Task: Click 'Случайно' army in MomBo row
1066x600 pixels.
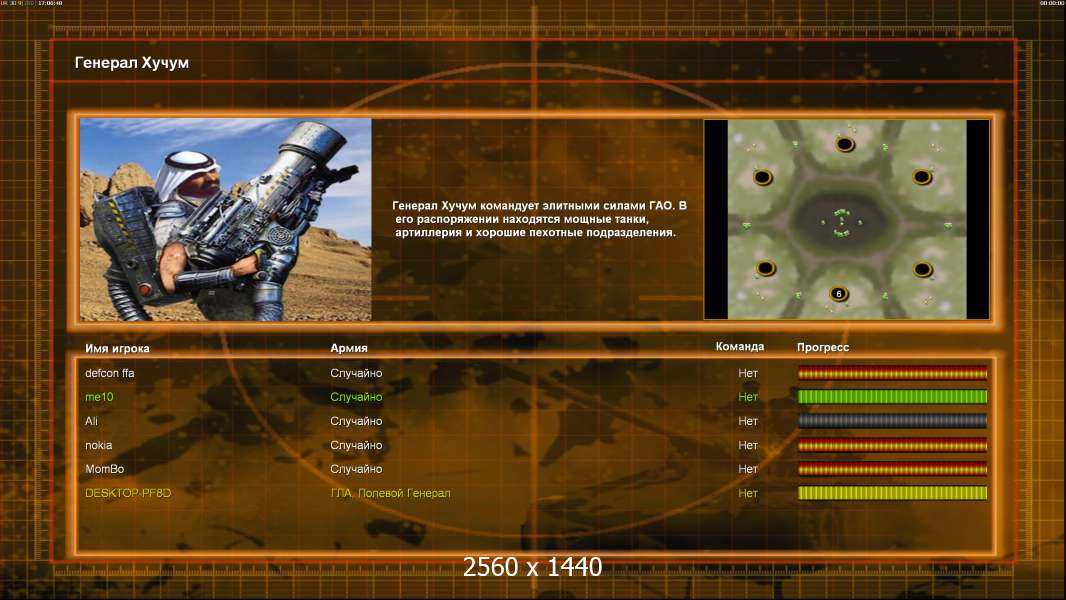Action: click(x=356, y=469)
